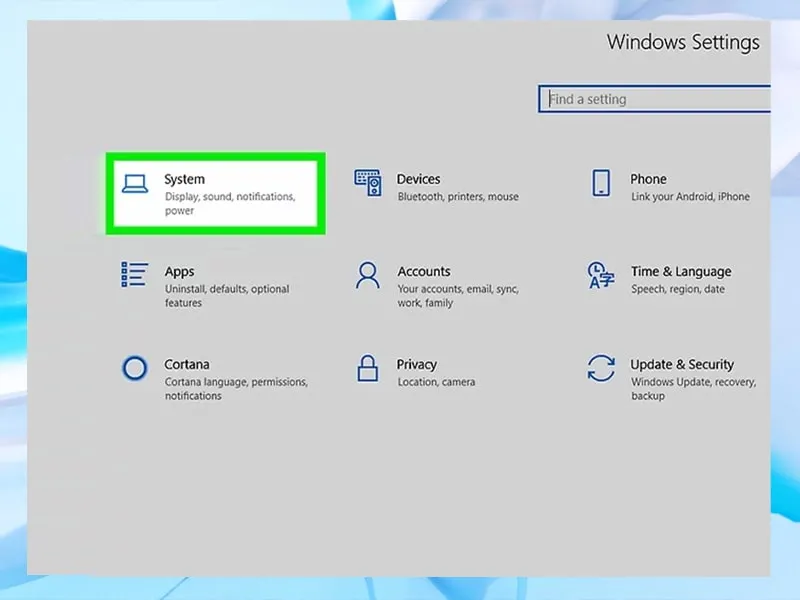The height and width of the screenshot is (600, 800).
Task: Click the Update & Security refresh arrows icon
Action: click(x=601, y=368)
